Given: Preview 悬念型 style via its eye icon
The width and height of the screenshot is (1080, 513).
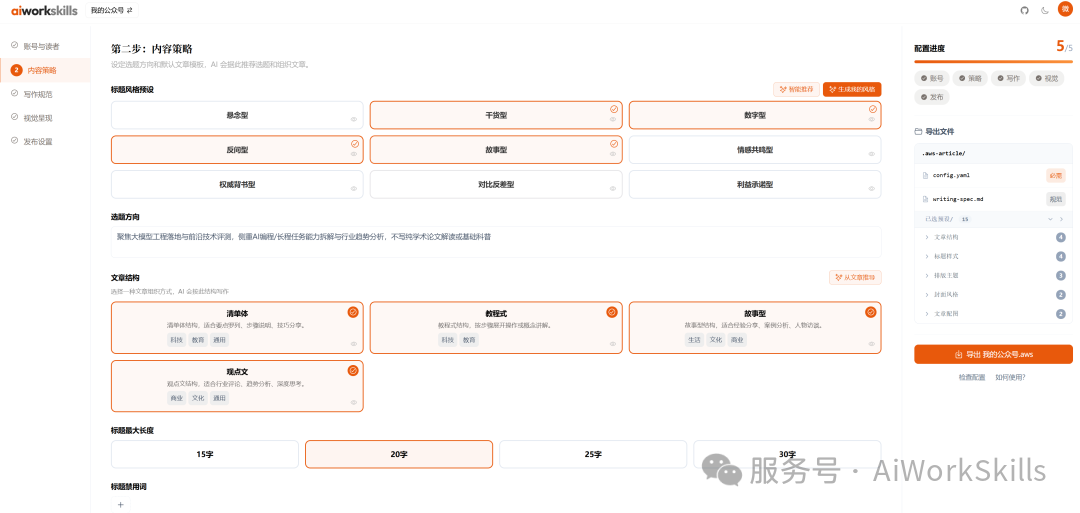Looking at the screenshot, I should coord(354,119).
